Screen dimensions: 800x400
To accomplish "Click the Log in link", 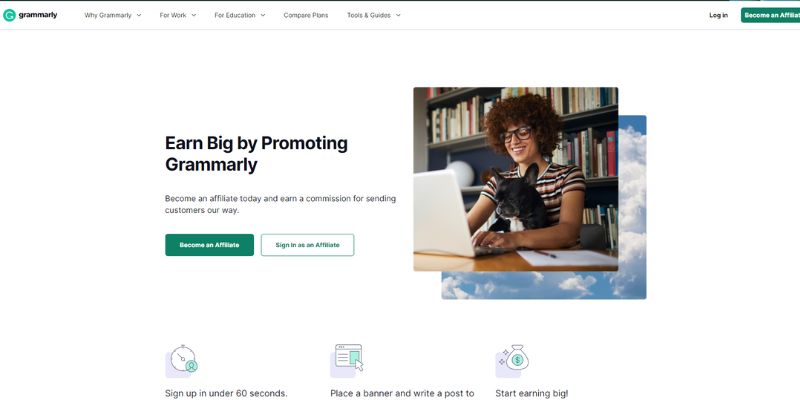I will 718,15.
